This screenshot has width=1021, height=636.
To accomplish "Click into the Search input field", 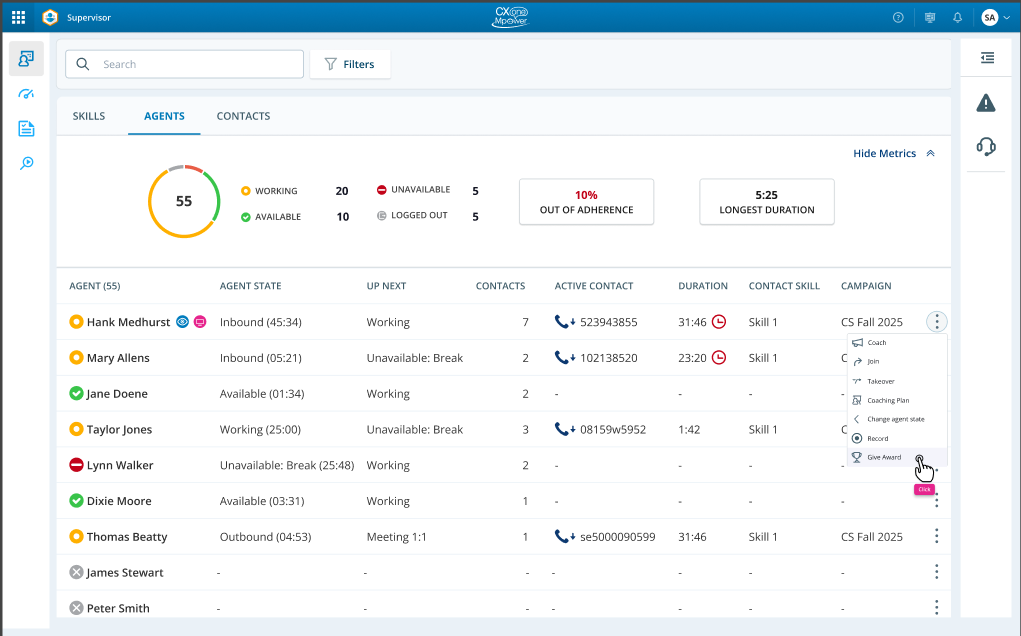I will coord(195,64).
